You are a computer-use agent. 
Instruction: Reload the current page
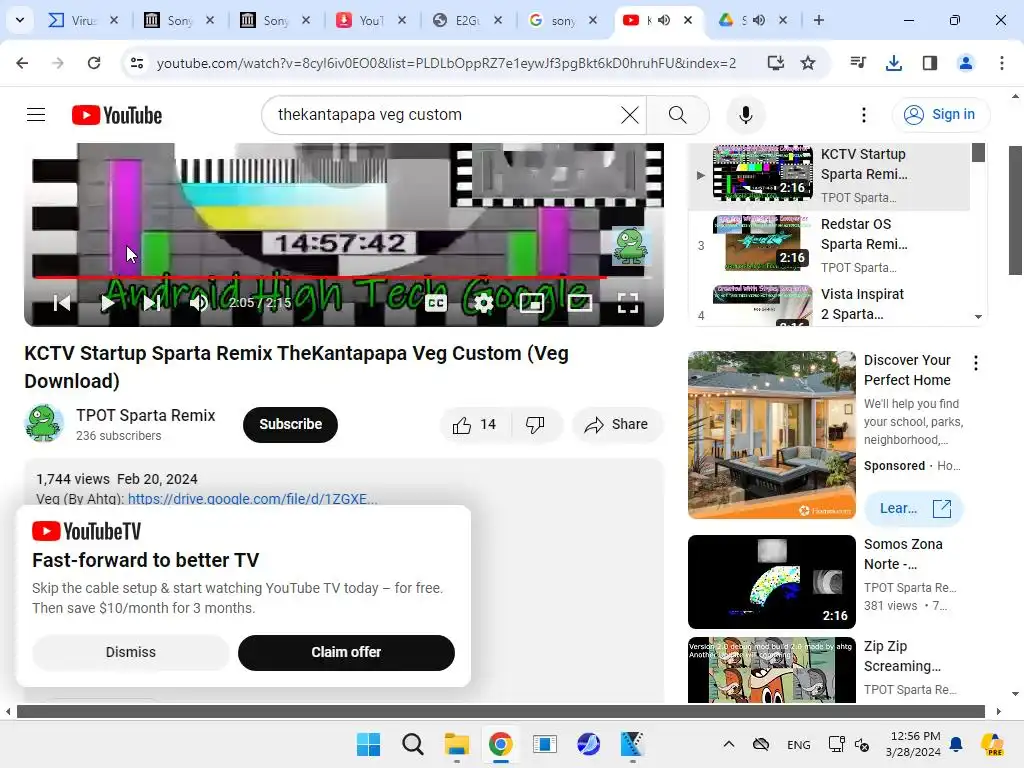click(94, 63)
